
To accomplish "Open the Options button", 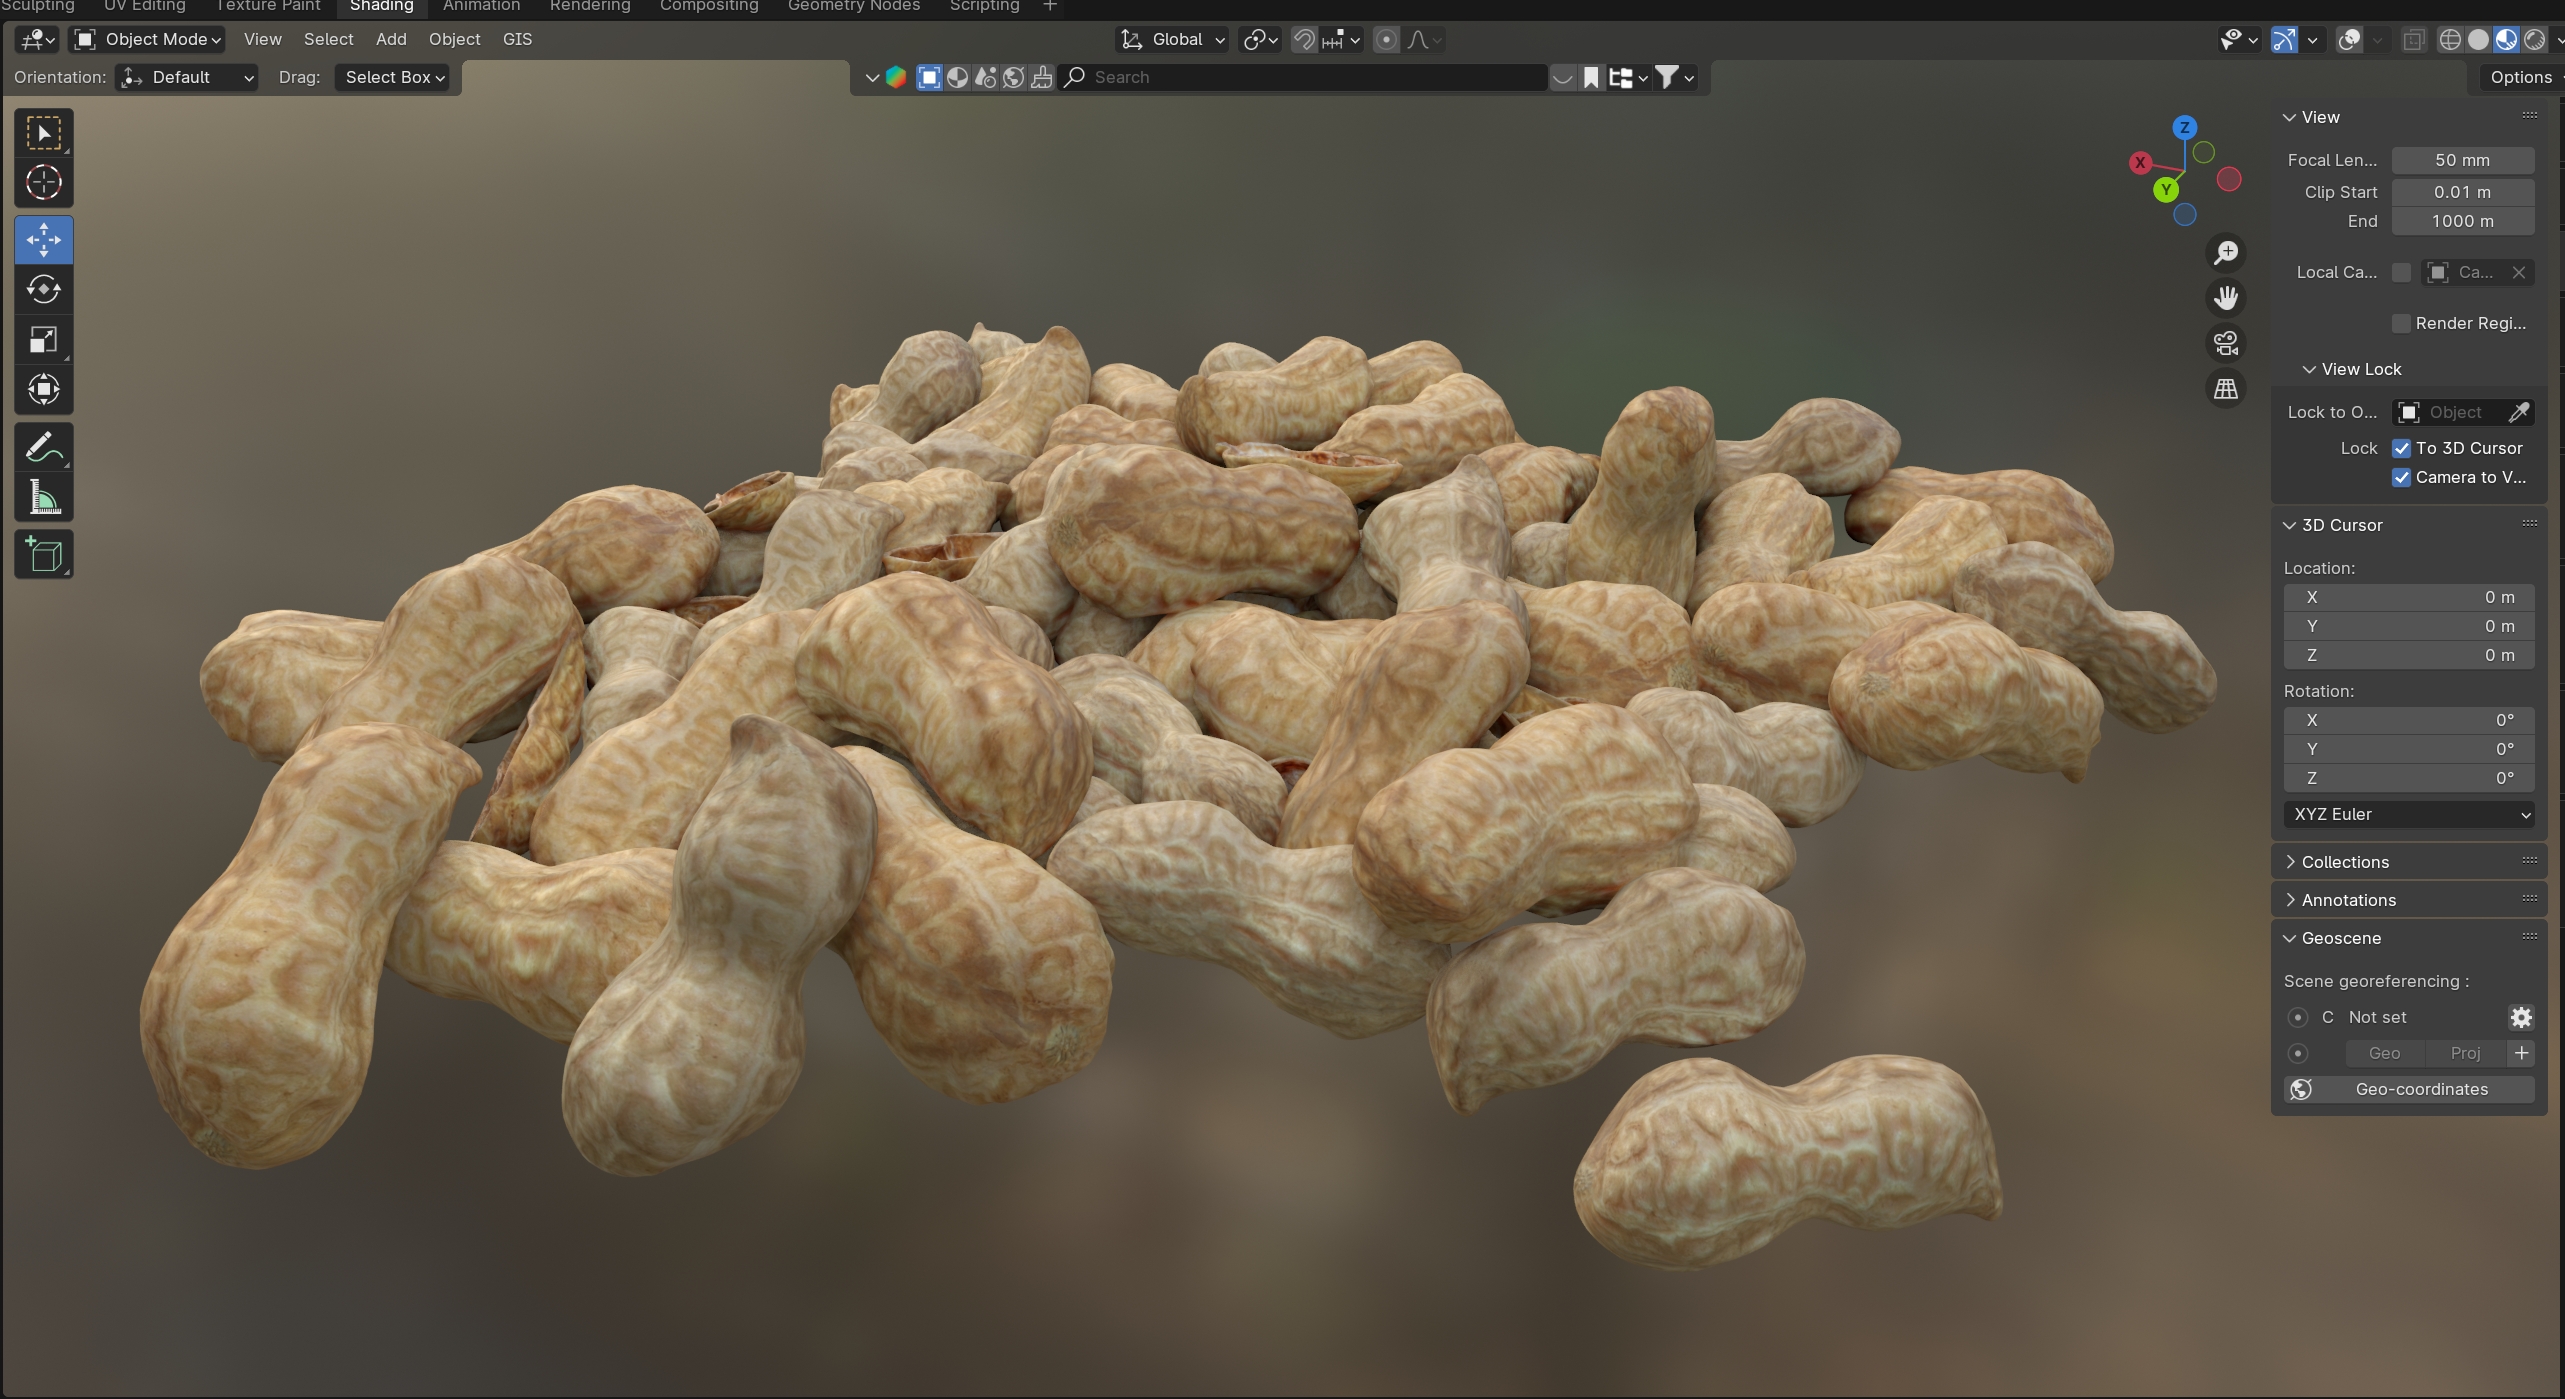I will [2520, 77].
